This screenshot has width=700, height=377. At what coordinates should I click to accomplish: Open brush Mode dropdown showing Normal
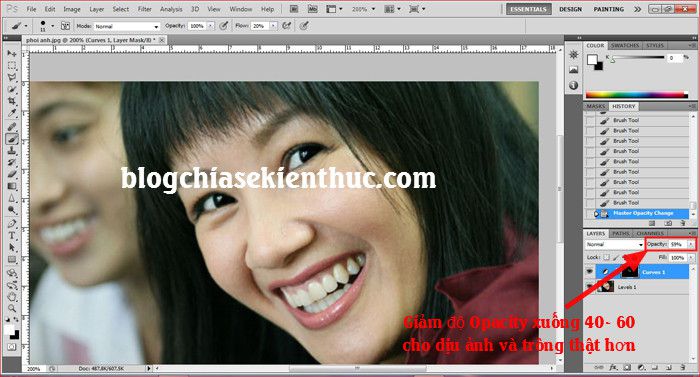point(127,26)
